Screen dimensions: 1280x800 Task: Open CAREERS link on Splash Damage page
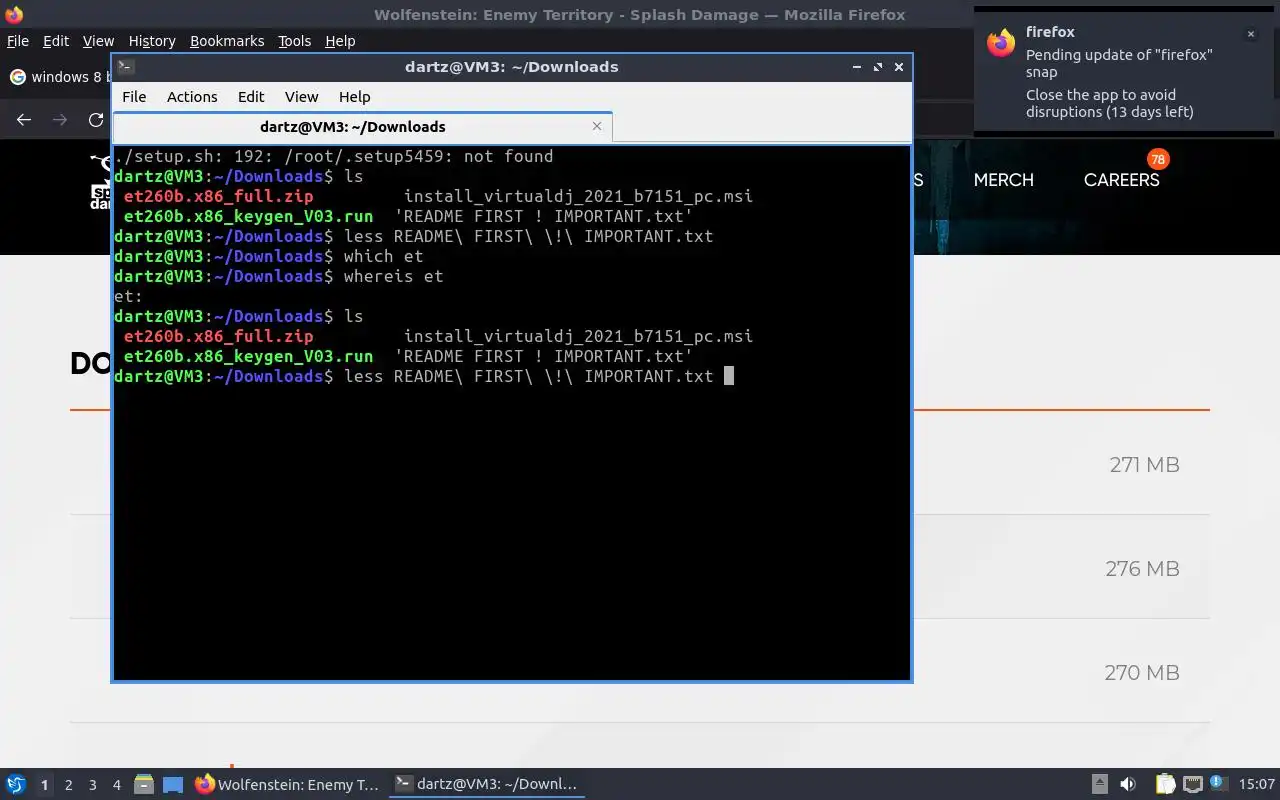pos(1122,180)
